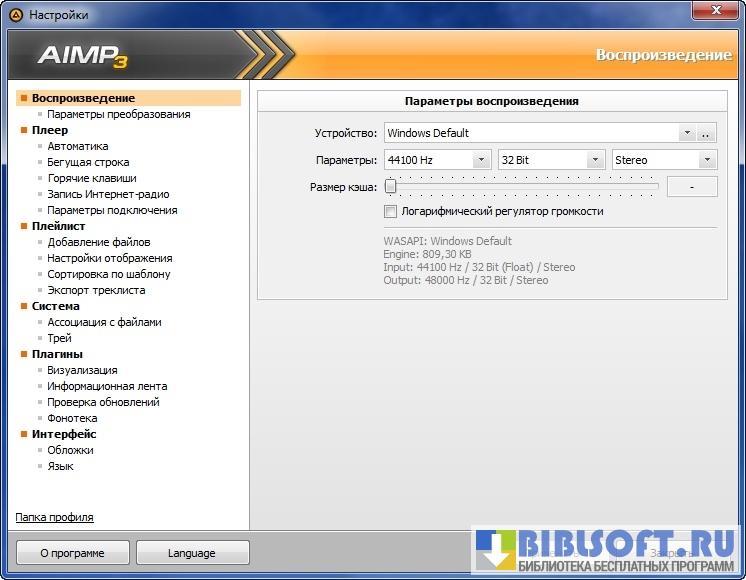Enable logarithmic volume control checkbox

pos(391,211)
